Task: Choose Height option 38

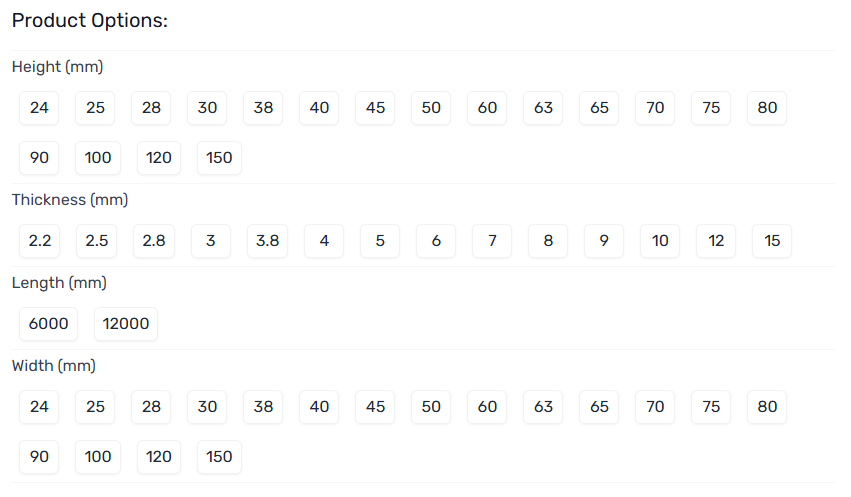Action: tap(263, 108)
